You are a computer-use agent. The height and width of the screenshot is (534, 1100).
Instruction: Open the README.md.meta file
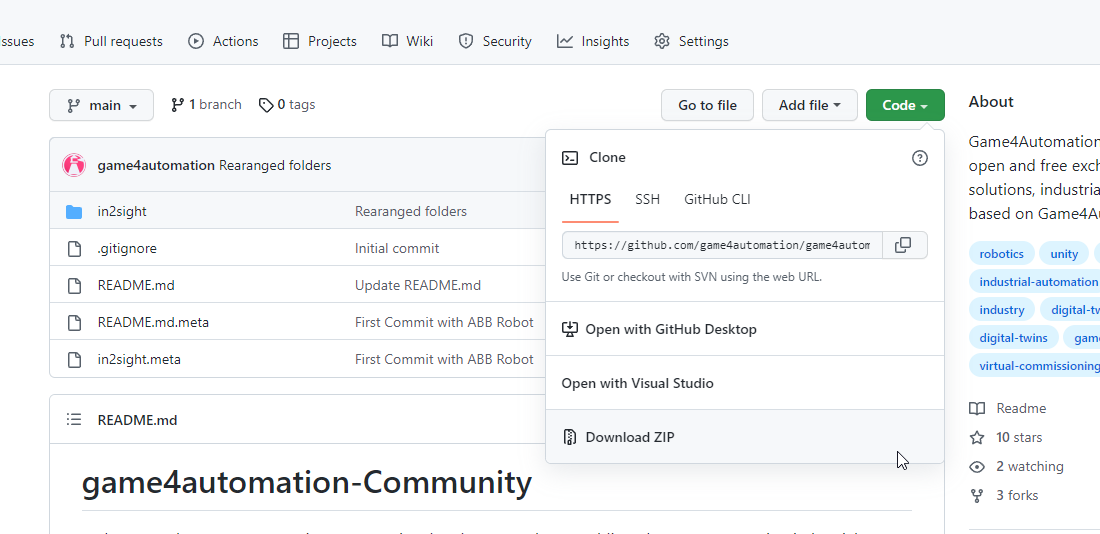click(153, 323)
